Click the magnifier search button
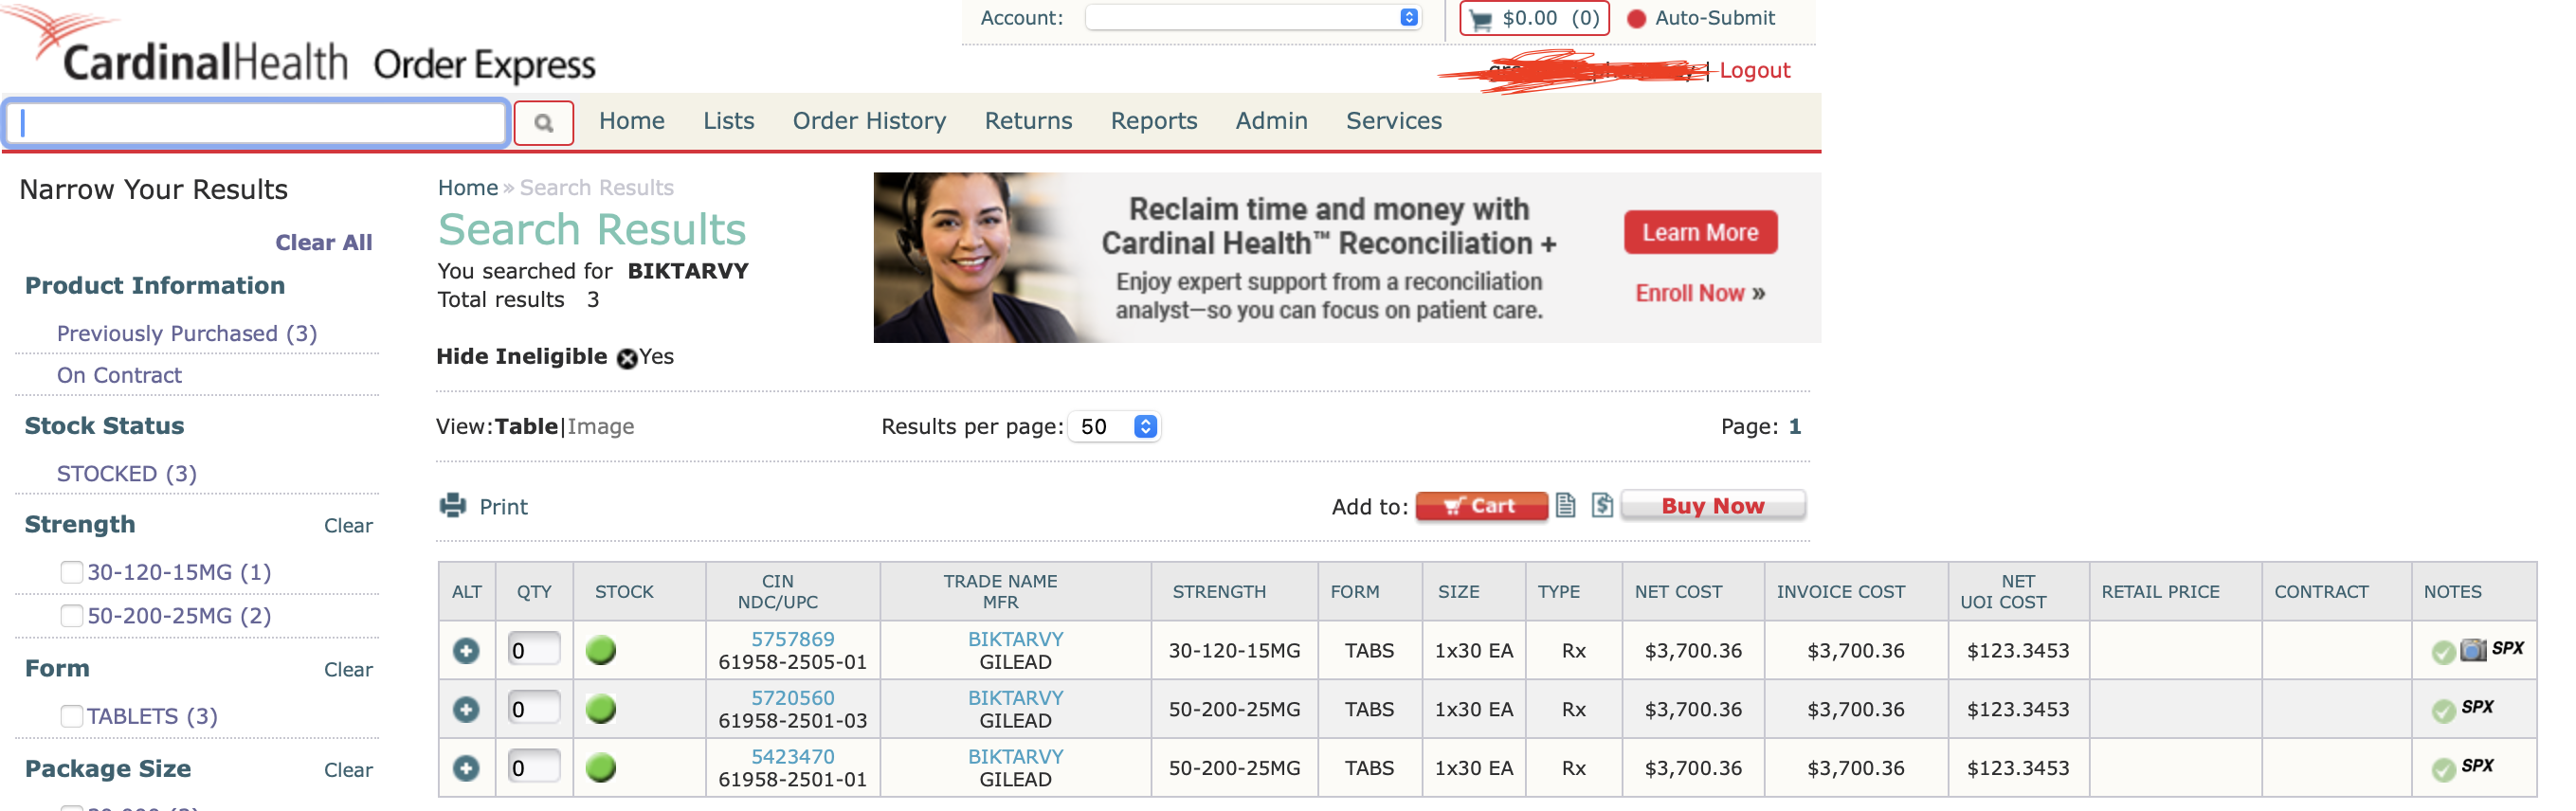 543,123
